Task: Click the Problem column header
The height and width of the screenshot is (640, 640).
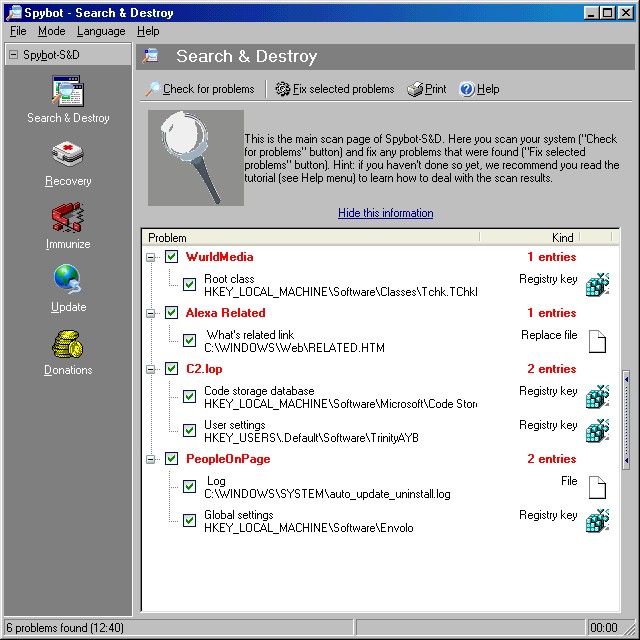Action: [310, 238]
